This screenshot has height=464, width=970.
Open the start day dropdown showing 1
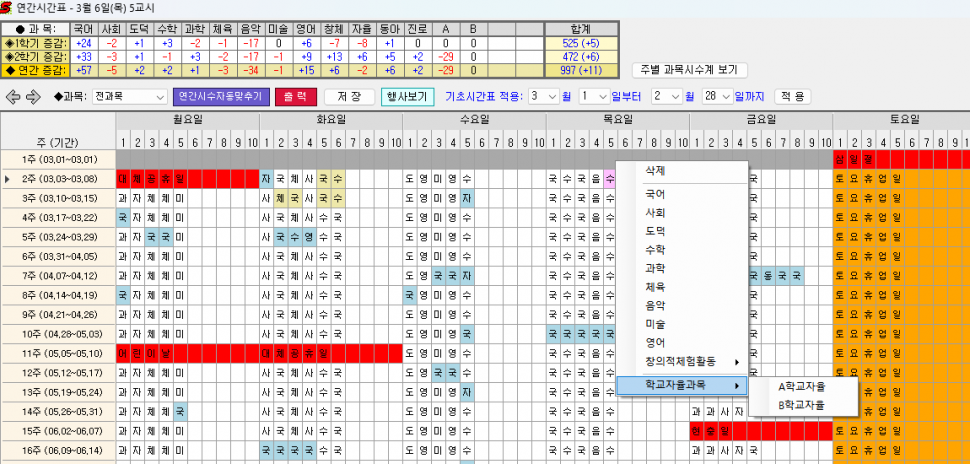click(593, 97)
